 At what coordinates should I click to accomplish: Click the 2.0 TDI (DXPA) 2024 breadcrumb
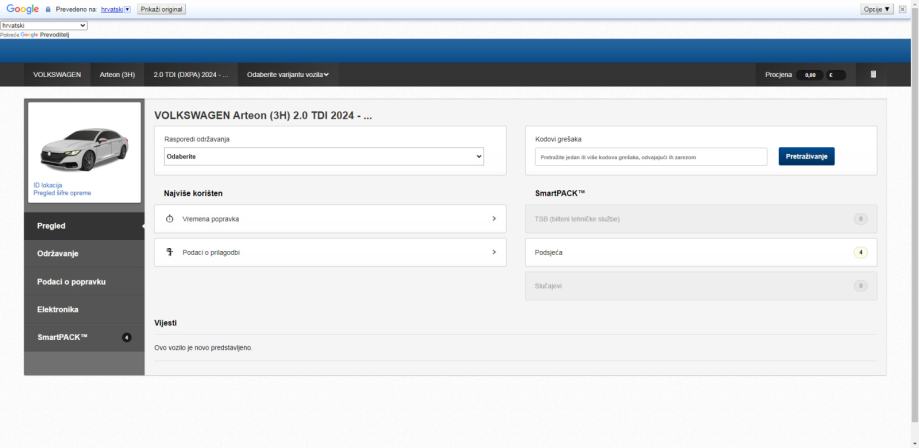click(191, 74)
